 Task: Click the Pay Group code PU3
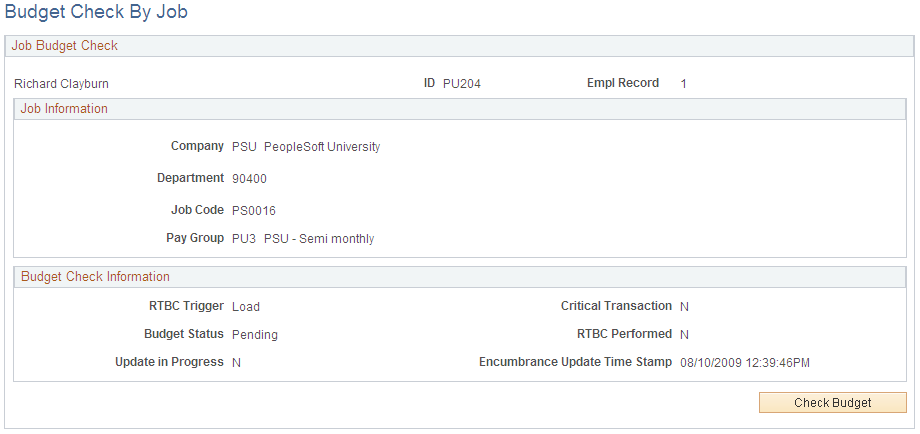244,239
